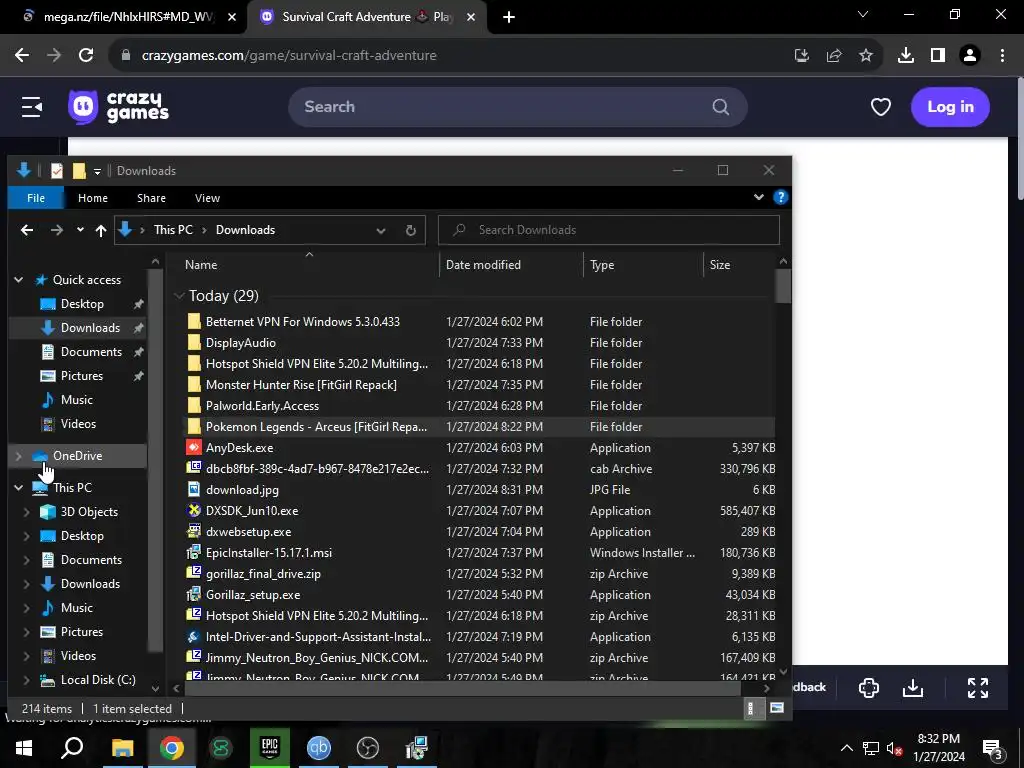
Task: Open Chrome downloads tray icon
Action: click(x=906, y=56)
